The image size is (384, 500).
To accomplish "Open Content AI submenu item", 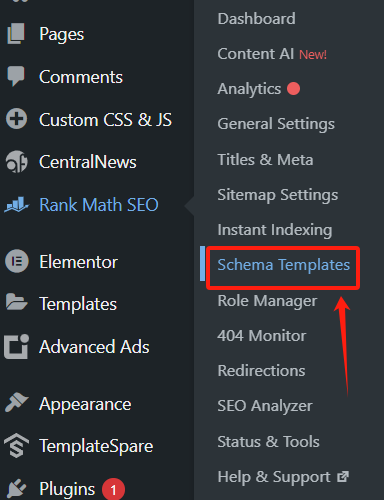I will [x=256, y=54].
